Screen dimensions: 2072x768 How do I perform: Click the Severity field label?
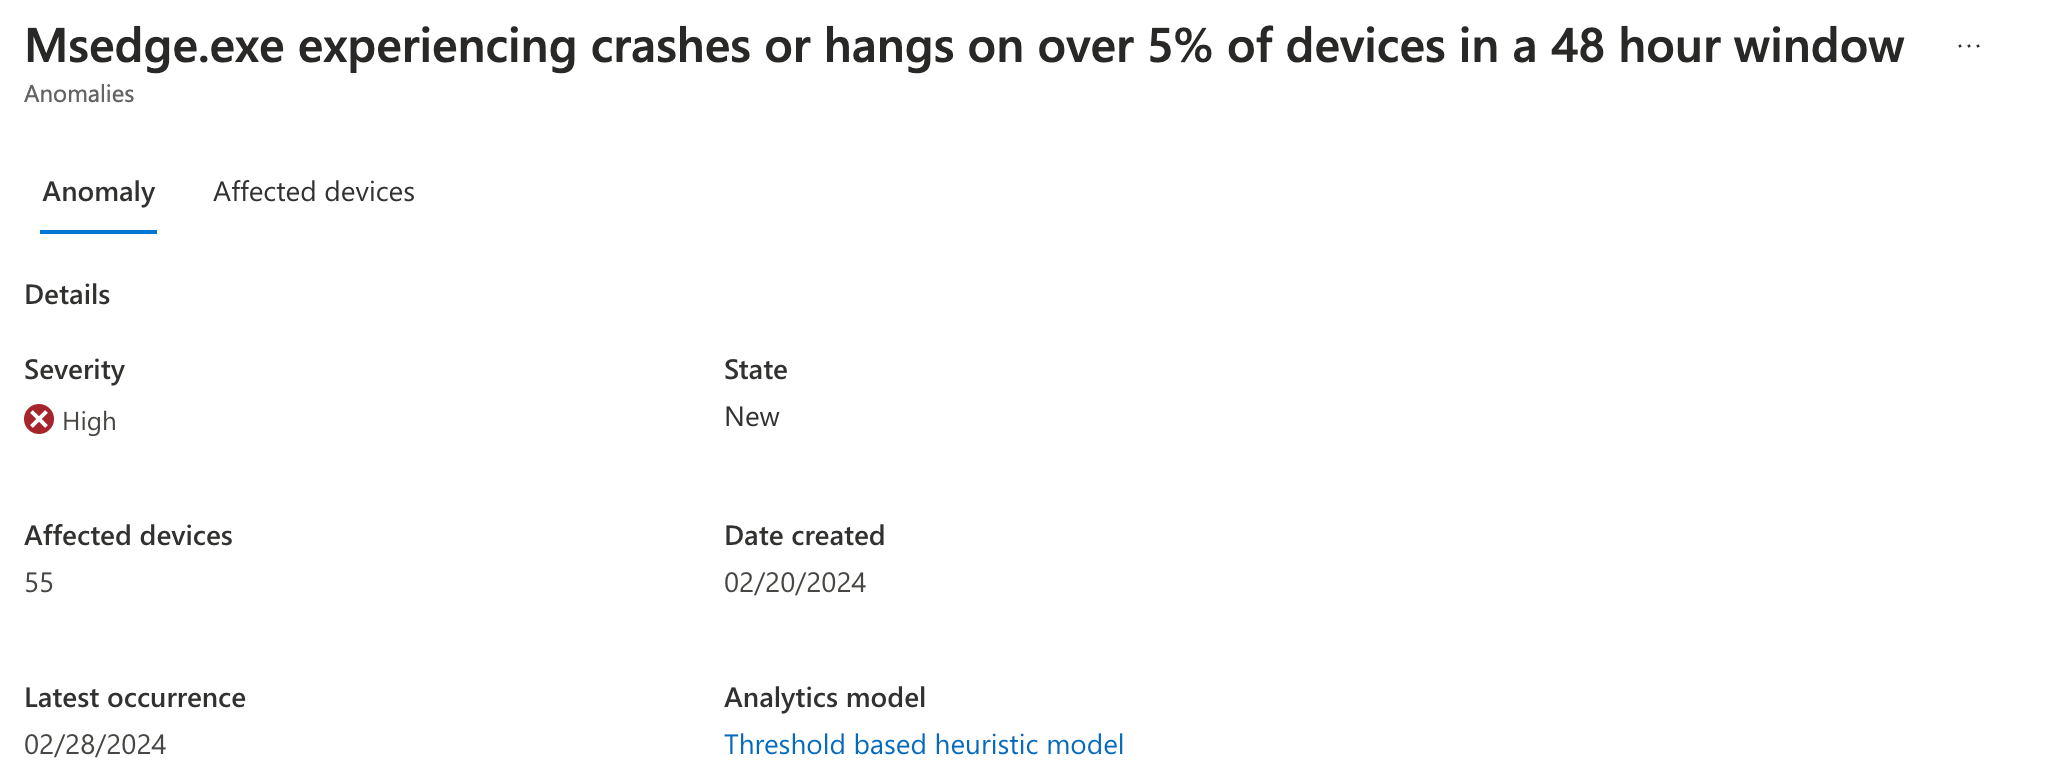(74, 369)
